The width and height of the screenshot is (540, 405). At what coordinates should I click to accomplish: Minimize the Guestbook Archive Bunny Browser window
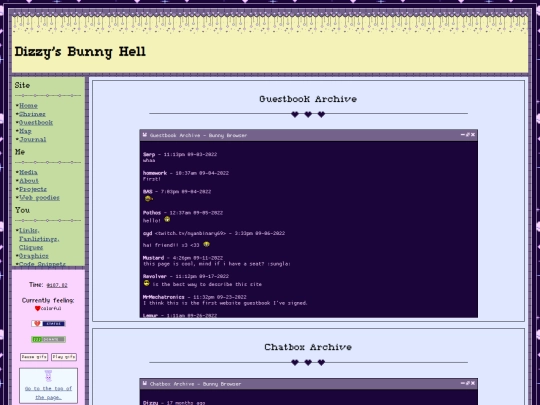point(463,135)
